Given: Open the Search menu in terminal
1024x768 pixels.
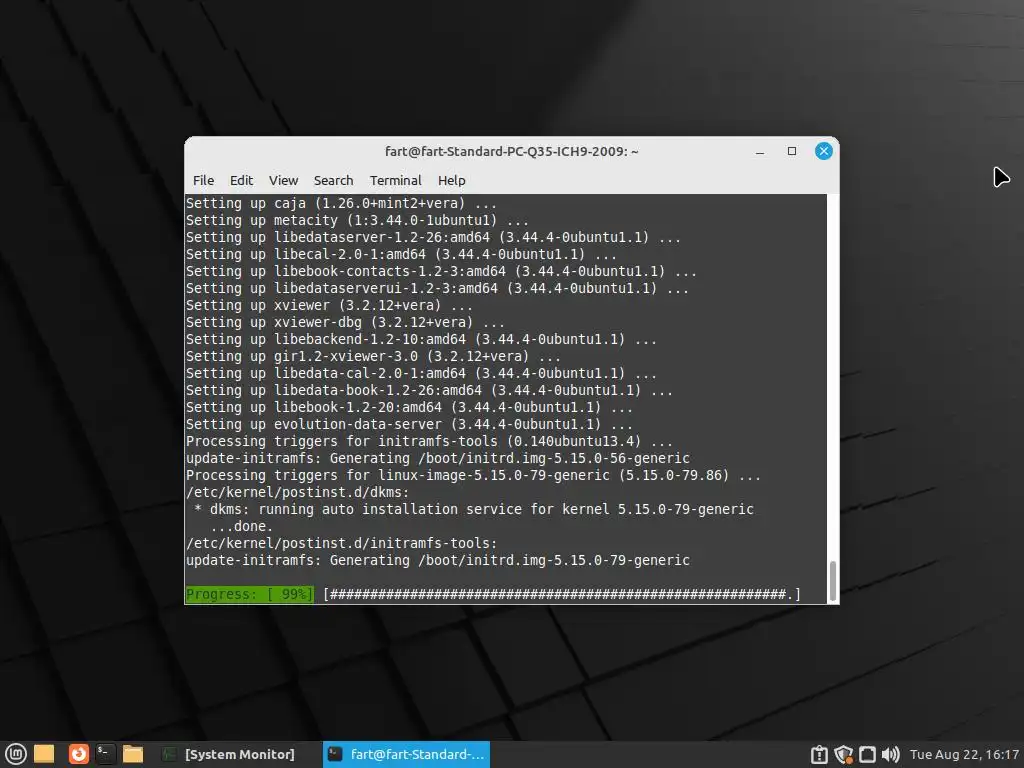Looking at the screenshot, I should pos(333,180).
